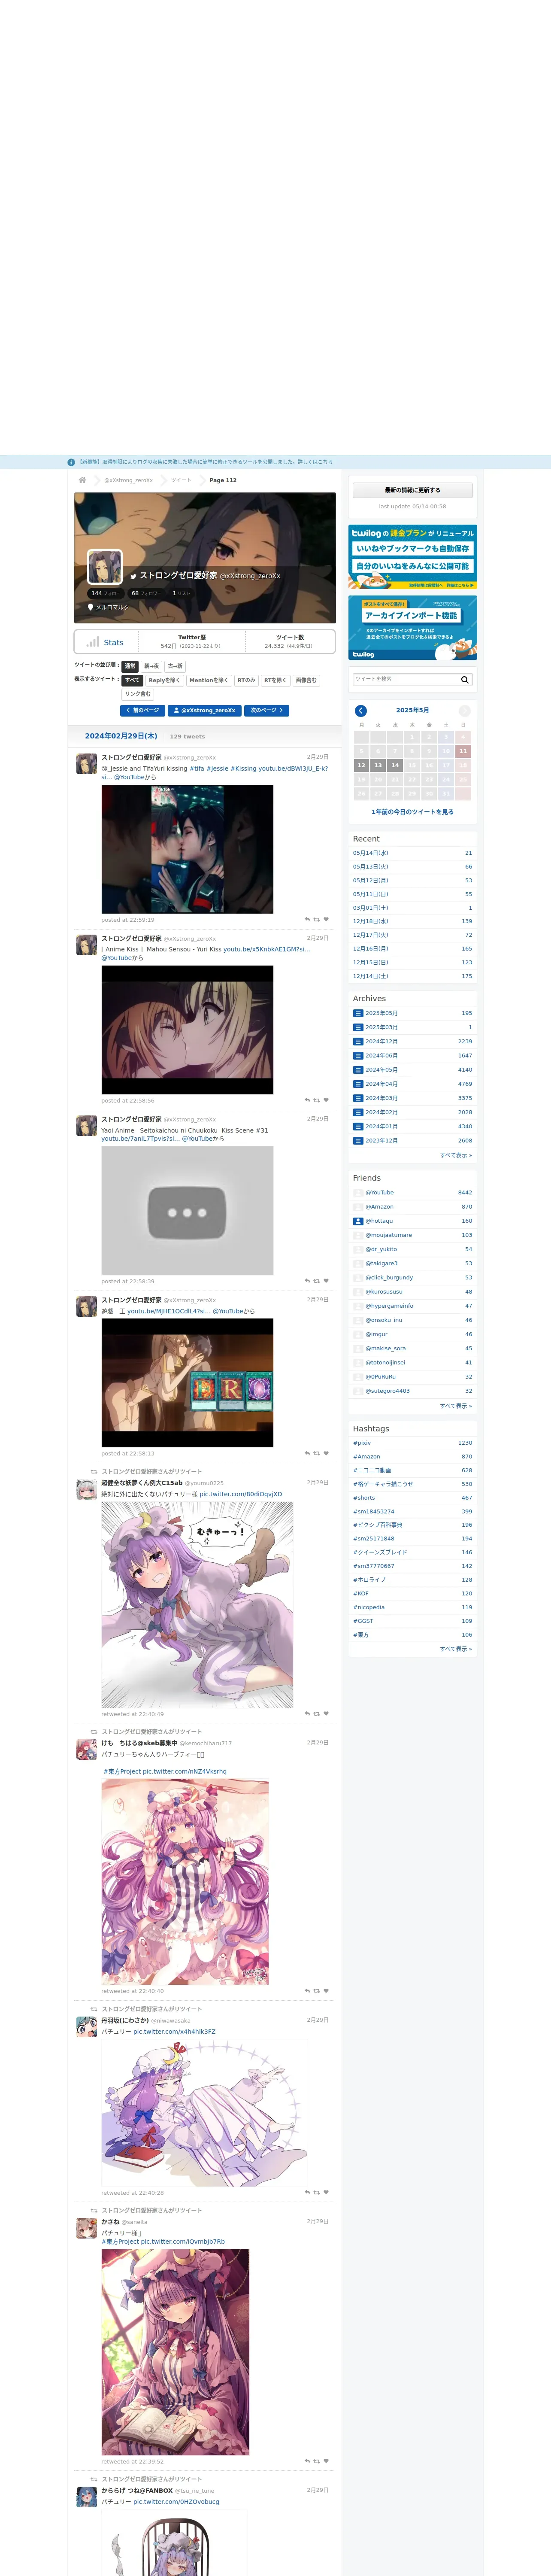
Task: Click the 前のページ button
Action: [143, 711]
